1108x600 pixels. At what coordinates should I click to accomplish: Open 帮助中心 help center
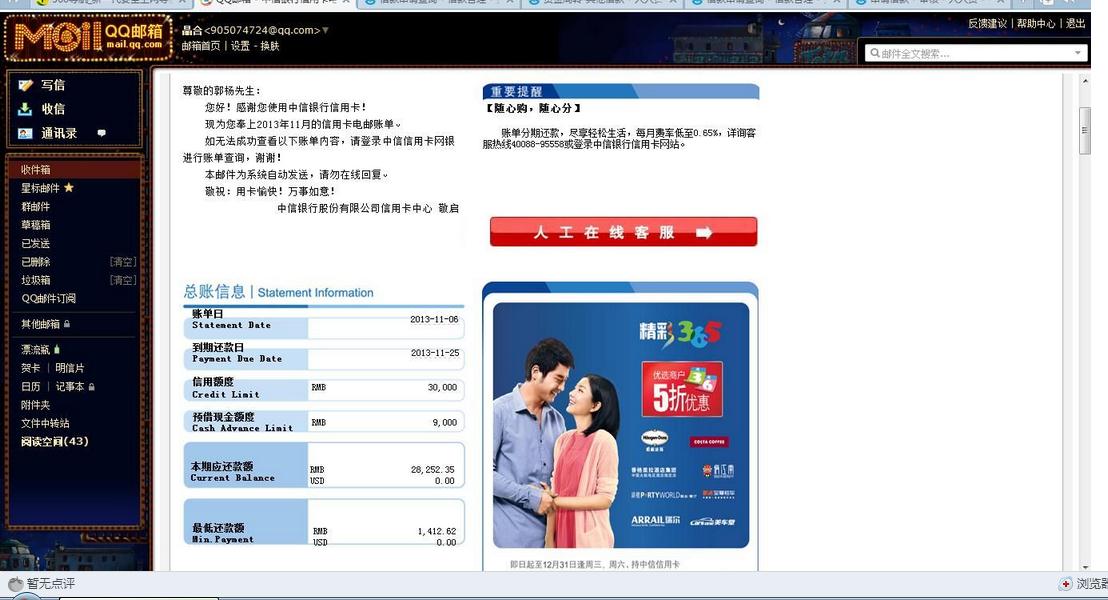[1036, 23]
